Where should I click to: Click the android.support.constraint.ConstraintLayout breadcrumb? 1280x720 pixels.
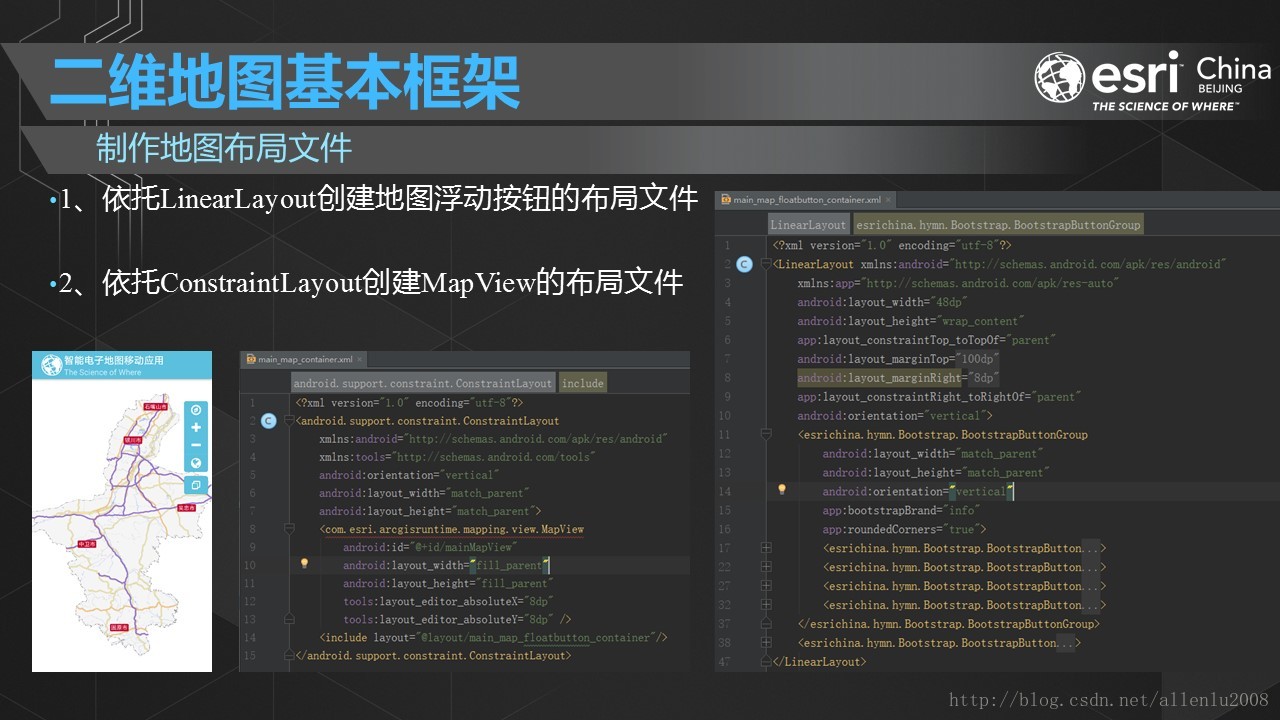coord(423,383)
